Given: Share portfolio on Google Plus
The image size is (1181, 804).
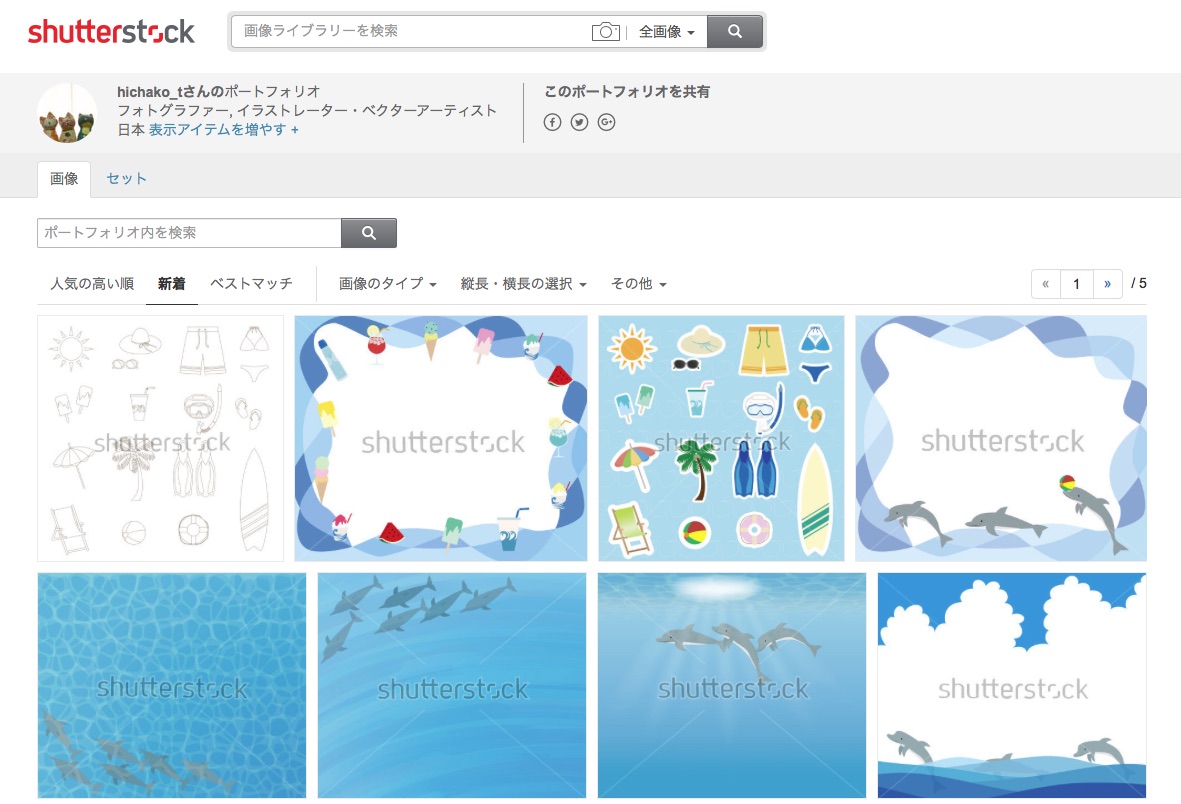Looking at the screenshot, I should point(606,122).
